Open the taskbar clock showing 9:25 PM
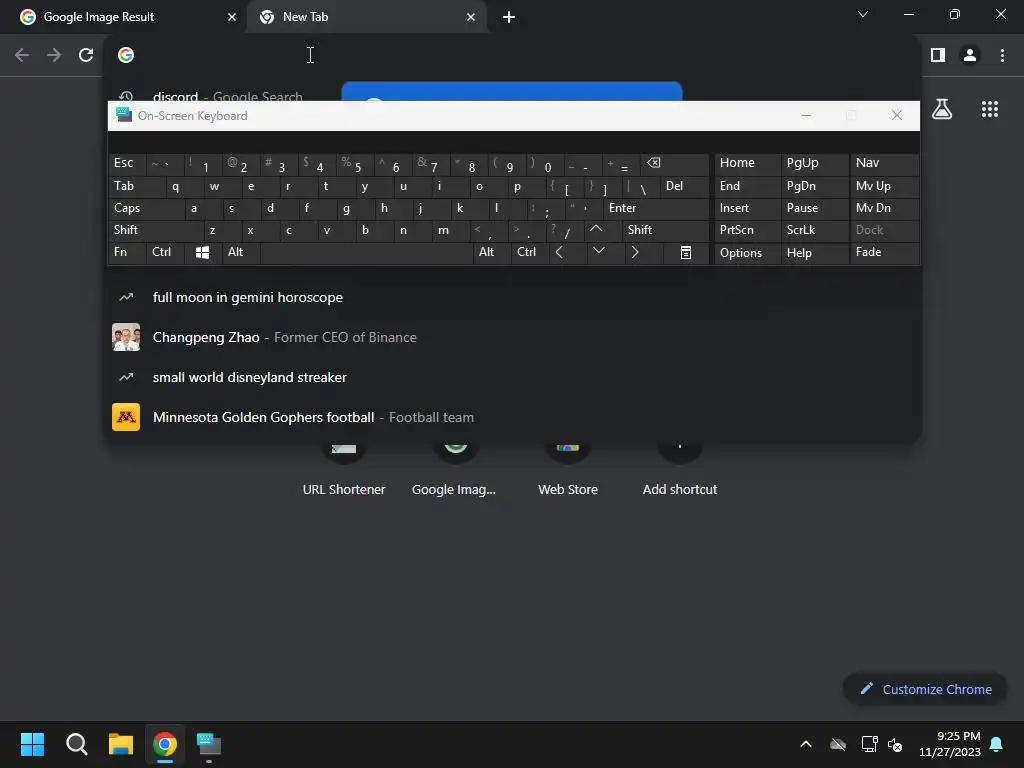This screenshot has width=1024, height=768. 950,744
